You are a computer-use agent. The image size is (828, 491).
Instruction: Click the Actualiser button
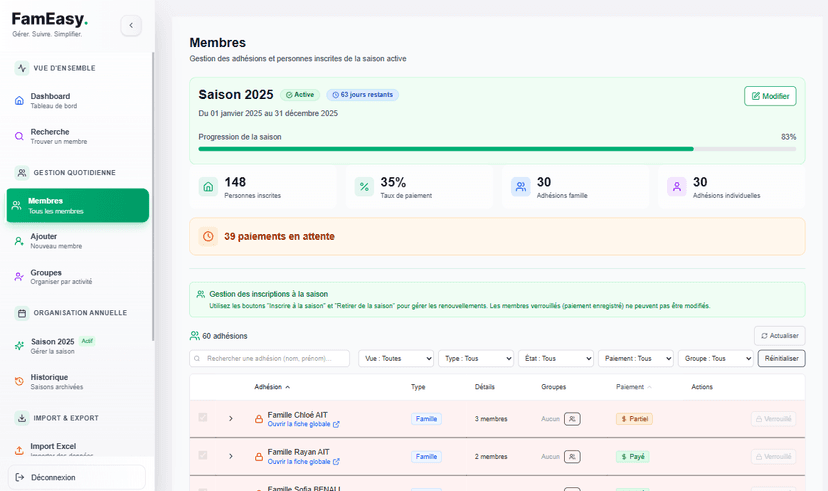pos(779,336)
